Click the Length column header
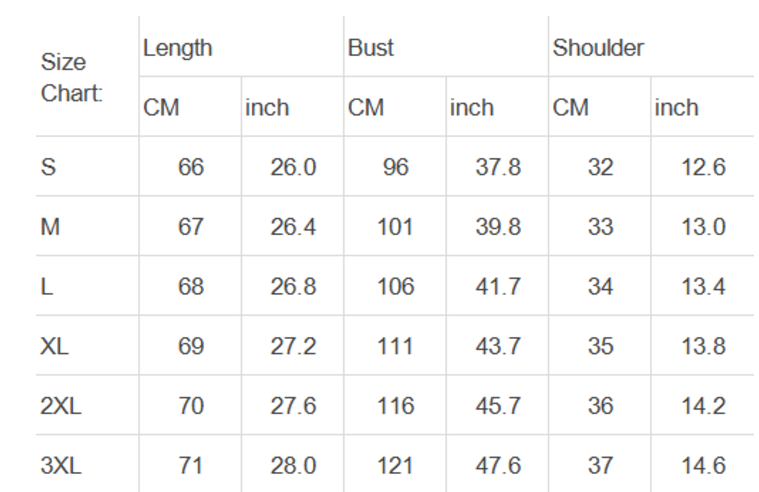 click(x=178, y=47)
